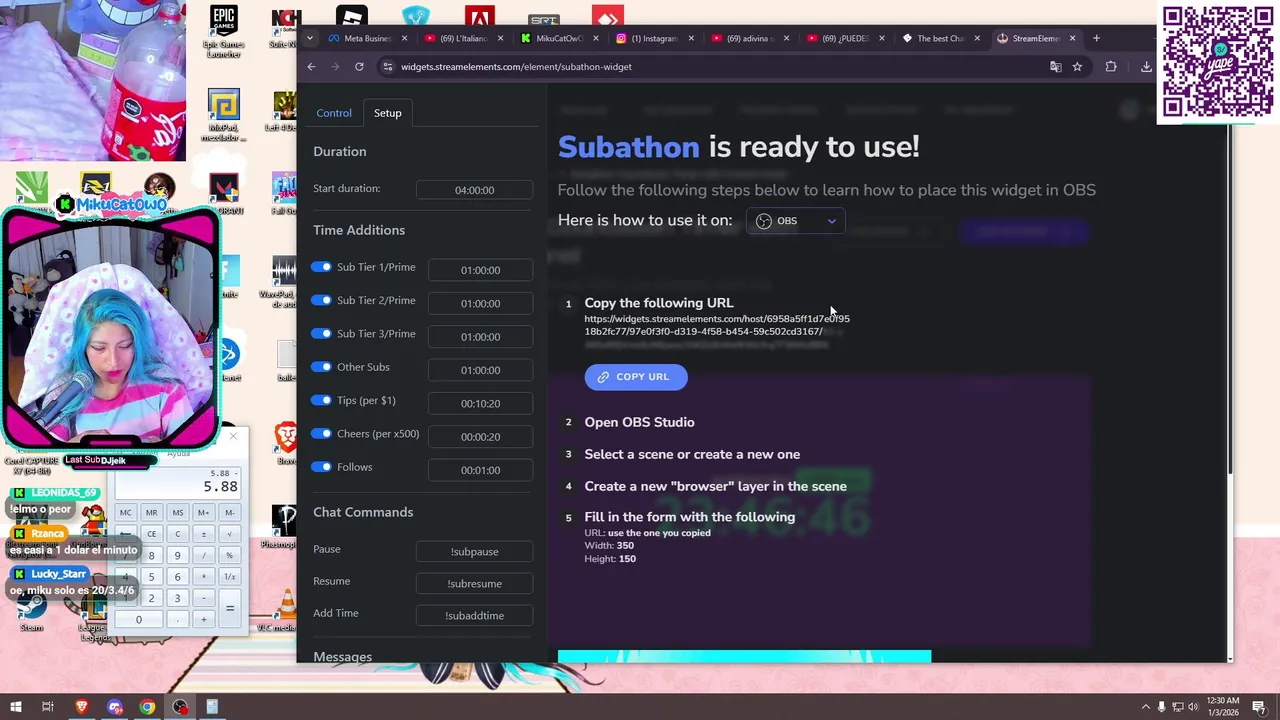
Task: Open Valorant desktop shortcut
Action: click(224, 195)
